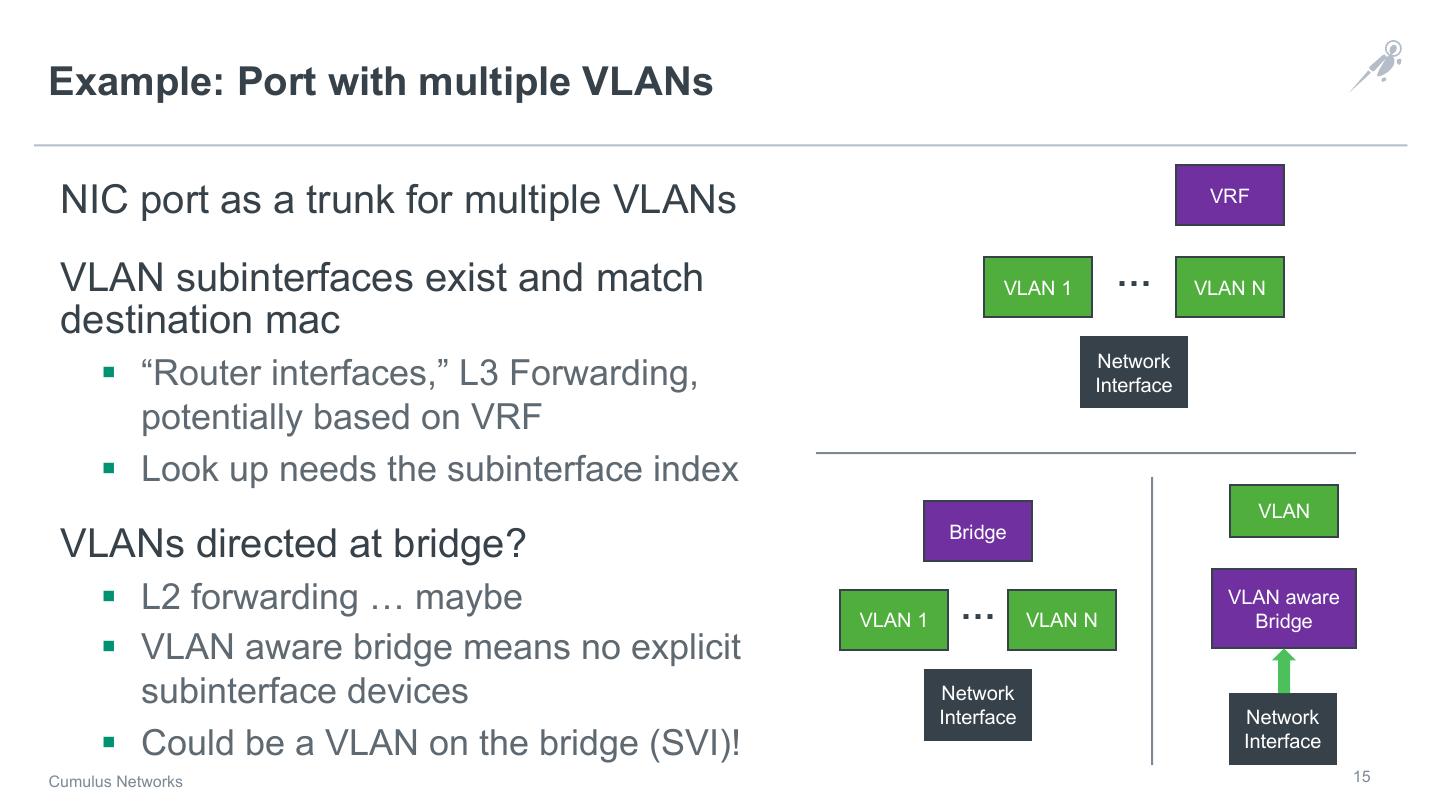1440x810 pixels.
Task: Click the Cumulus rocket-turtle logo icon
Action: (x=1379, y=65)
